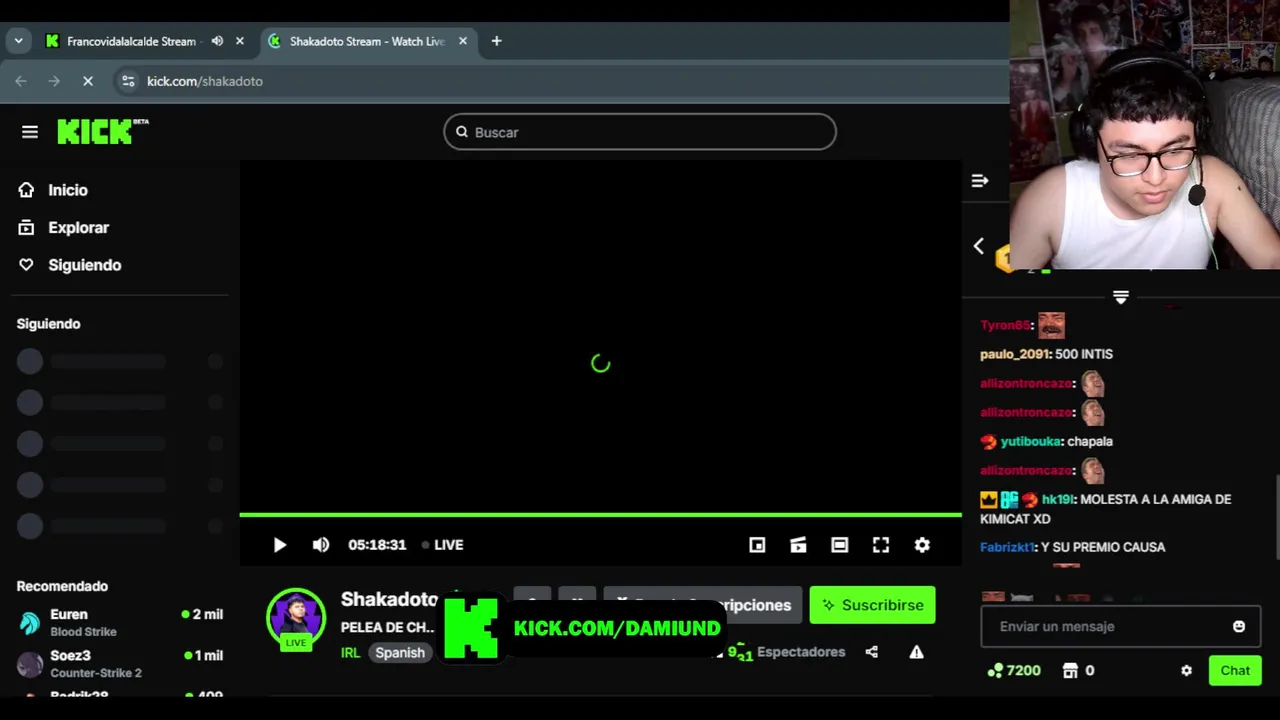Mute the stream volume
Screen dimensions: 1280x720
point(320,545)
